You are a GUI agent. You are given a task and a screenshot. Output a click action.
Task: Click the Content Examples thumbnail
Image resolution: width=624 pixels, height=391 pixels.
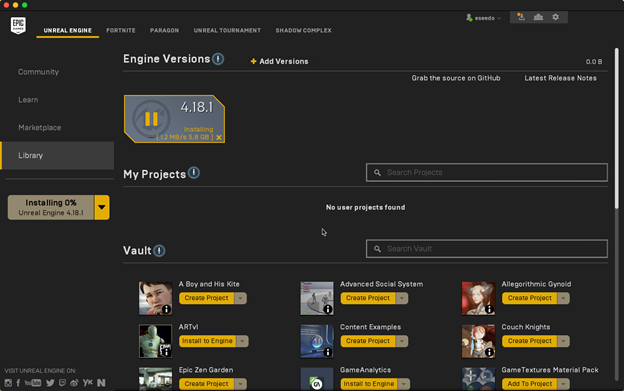(317, 341)
